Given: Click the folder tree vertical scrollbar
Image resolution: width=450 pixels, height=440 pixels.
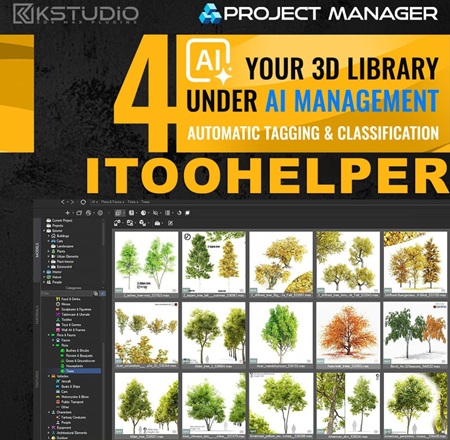Looking at the screenshot, I should [103, 233].
